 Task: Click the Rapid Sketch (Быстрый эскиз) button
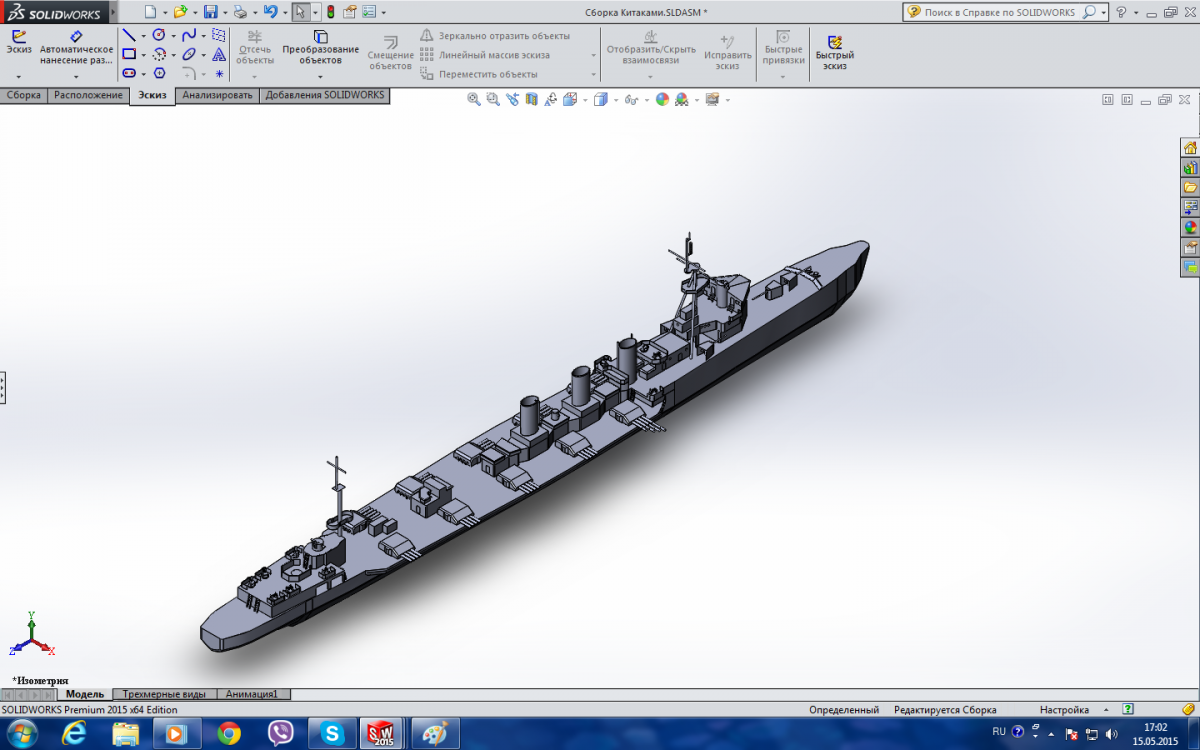[835, 52]
